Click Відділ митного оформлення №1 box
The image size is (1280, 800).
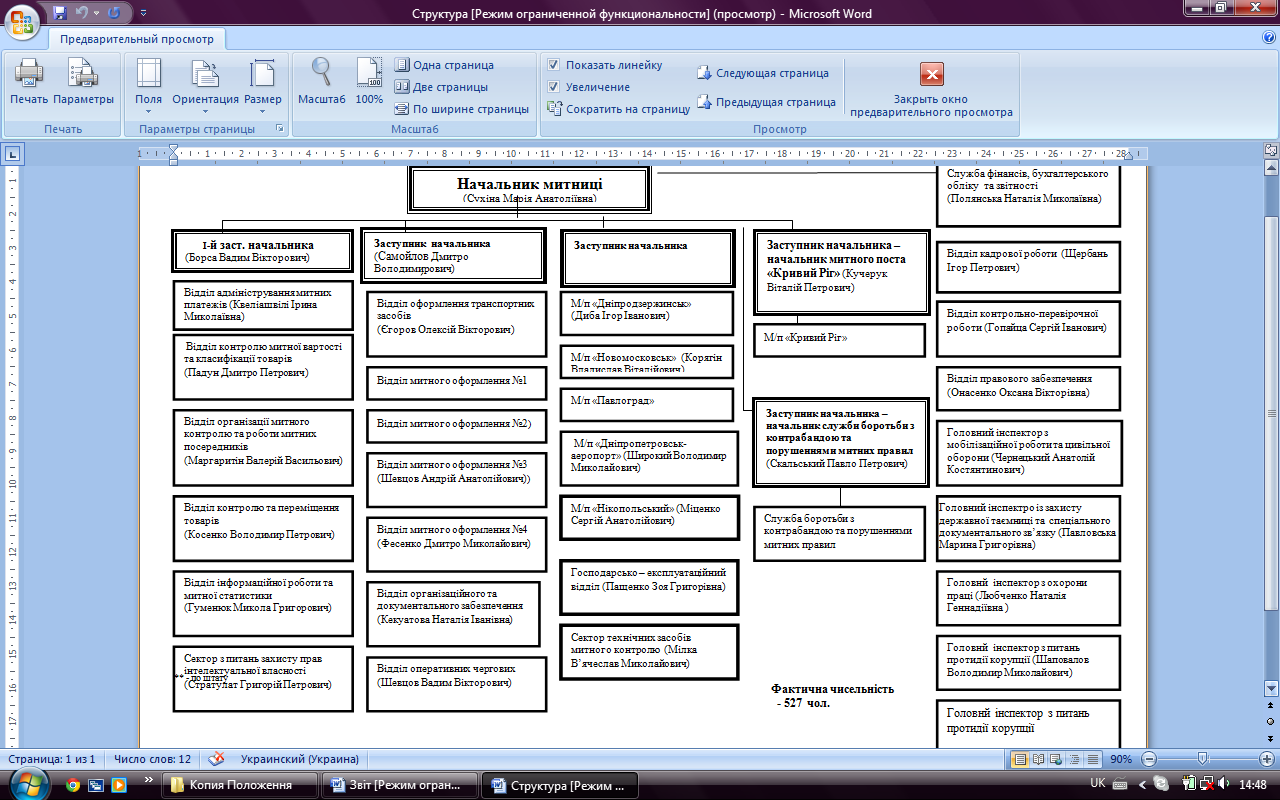[456, 382]
